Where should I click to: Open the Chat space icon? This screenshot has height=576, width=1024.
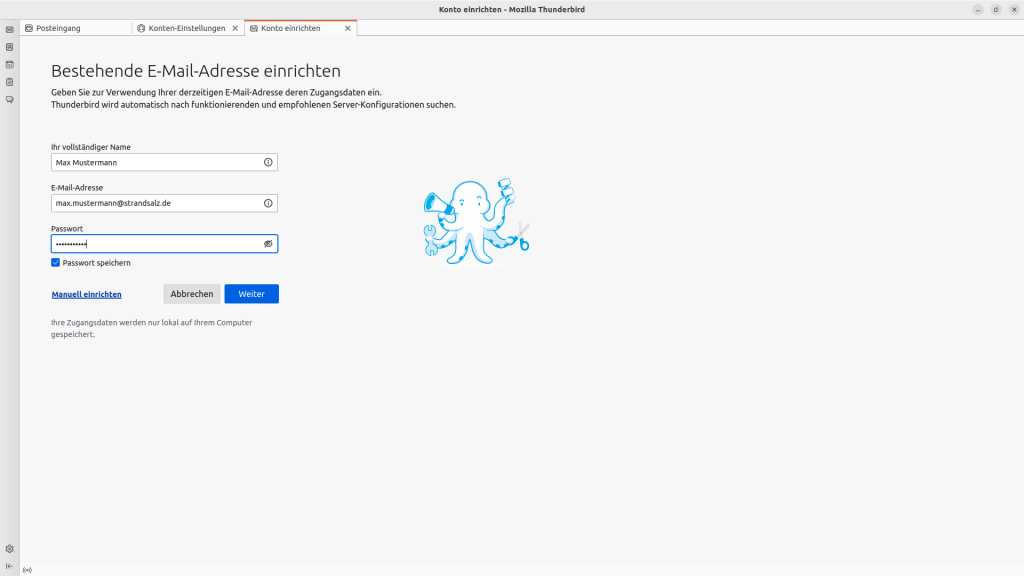pyautogui.click(x=10, y=100)
